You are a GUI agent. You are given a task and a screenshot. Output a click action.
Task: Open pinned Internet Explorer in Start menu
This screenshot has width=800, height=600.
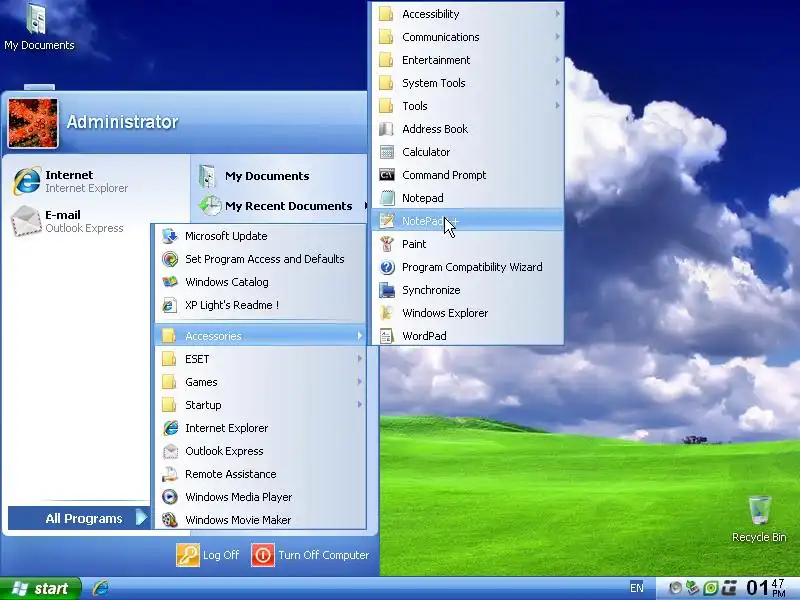coord(96,181)
